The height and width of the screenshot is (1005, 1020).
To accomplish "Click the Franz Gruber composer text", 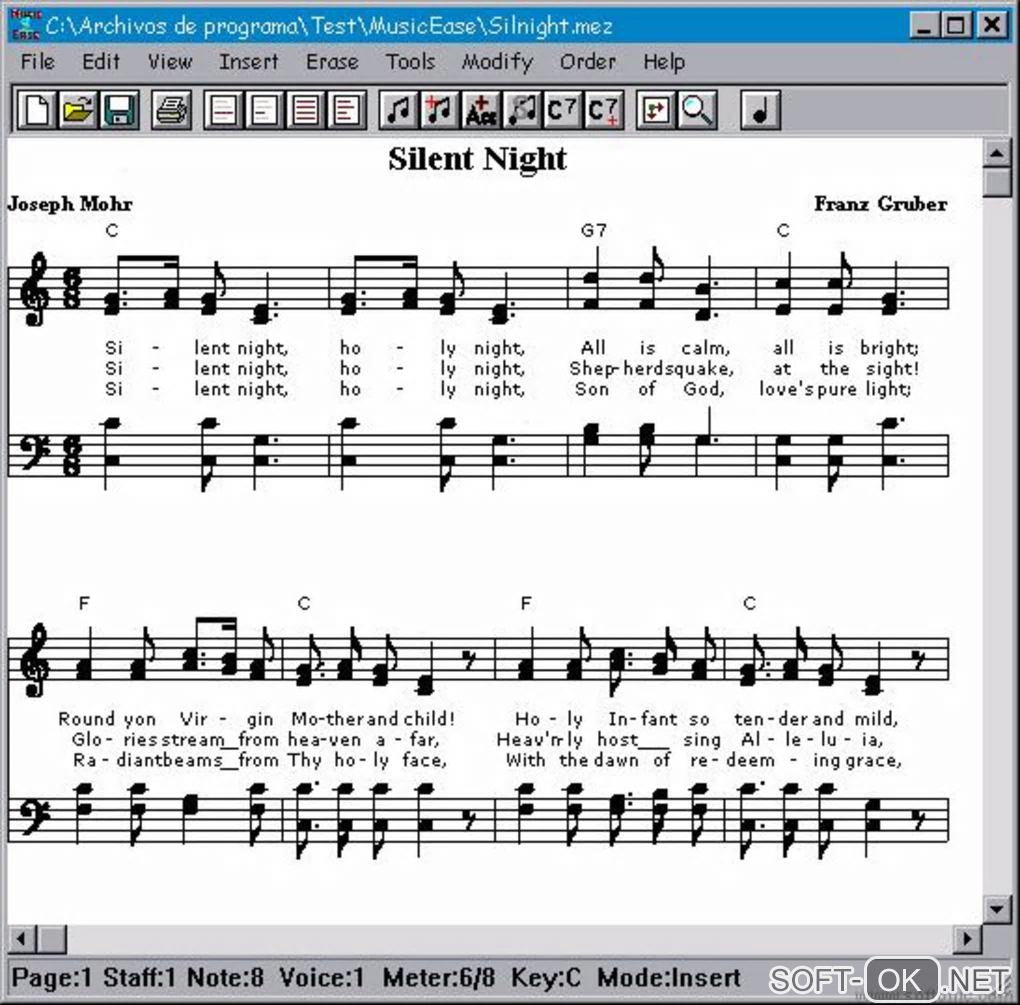I will pos(881,204).
